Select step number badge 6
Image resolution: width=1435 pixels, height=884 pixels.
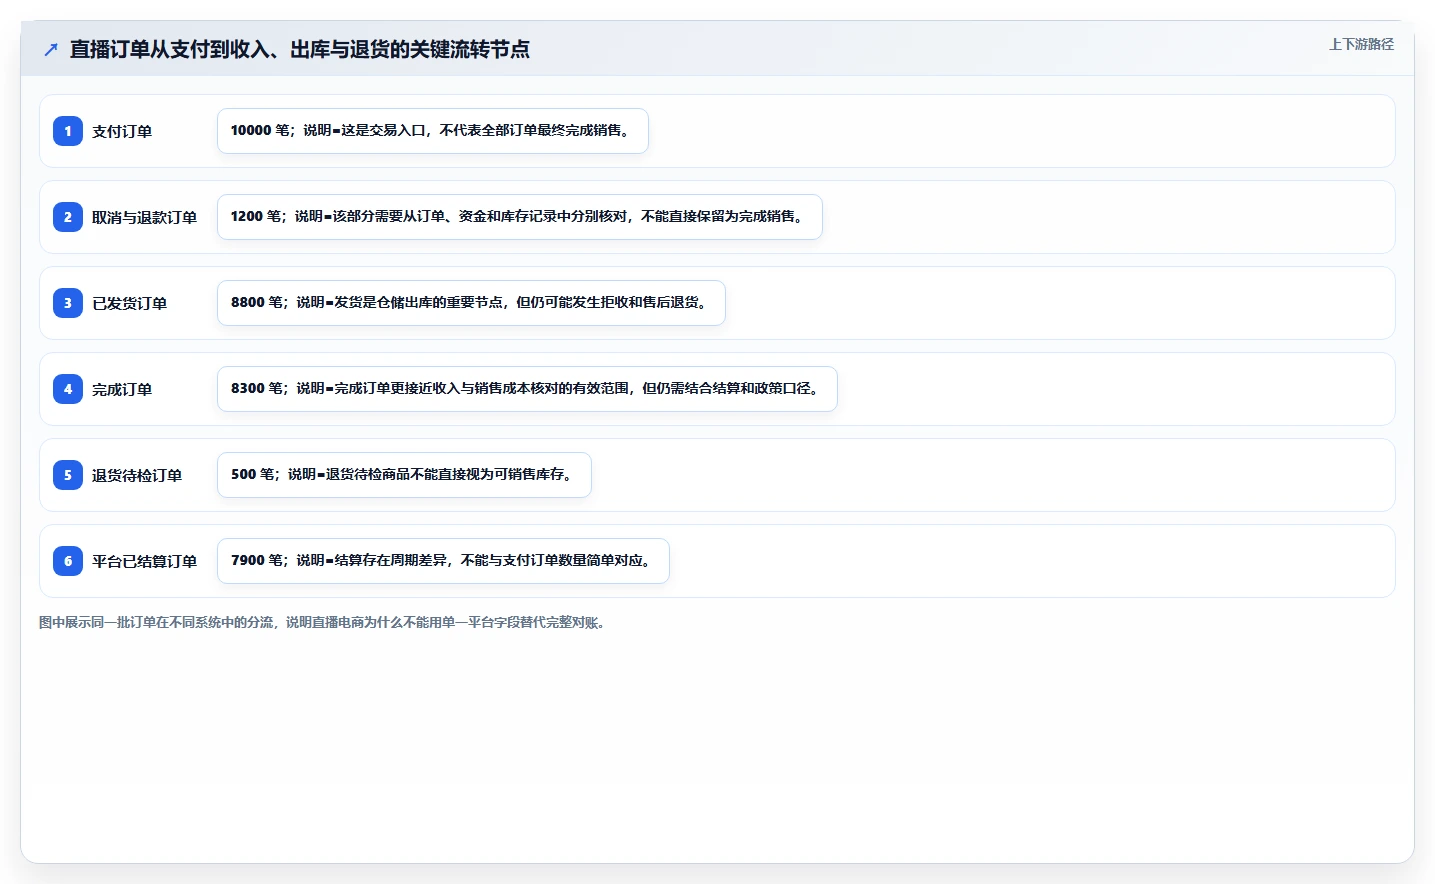tap(68, 561)
